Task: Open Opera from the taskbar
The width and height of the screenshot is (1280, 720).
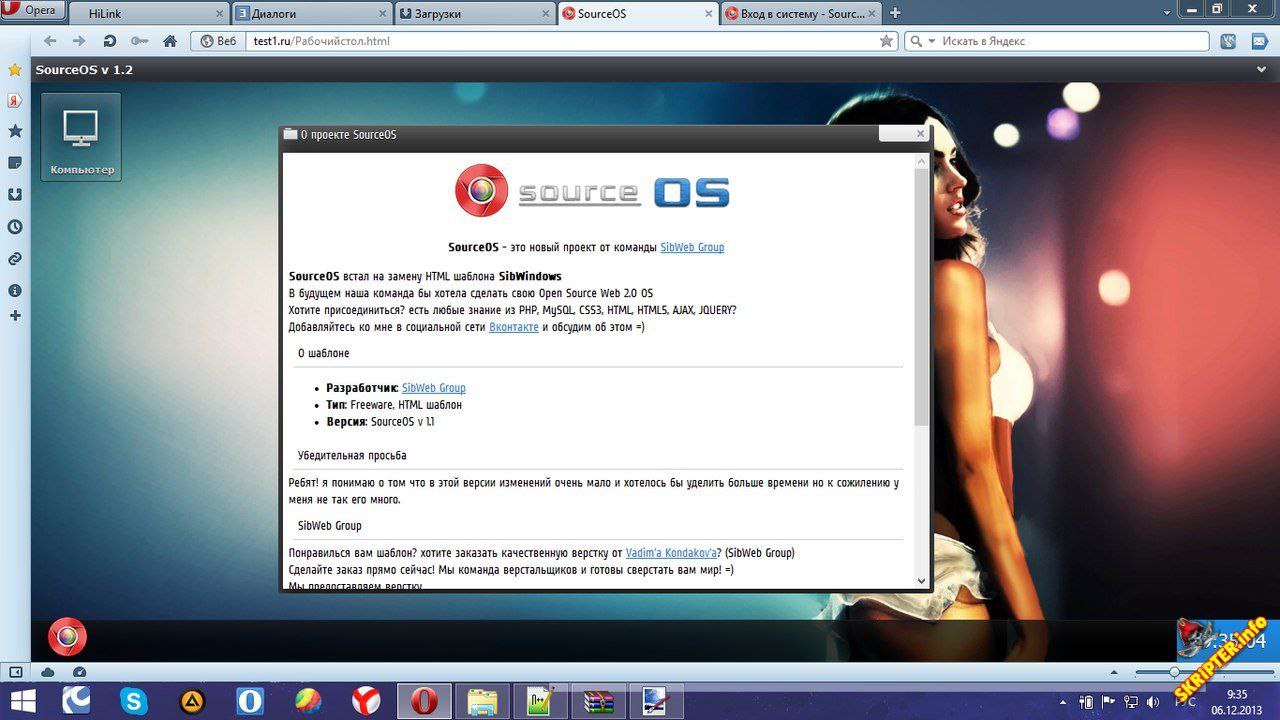Action: click(x=424, y=701)
